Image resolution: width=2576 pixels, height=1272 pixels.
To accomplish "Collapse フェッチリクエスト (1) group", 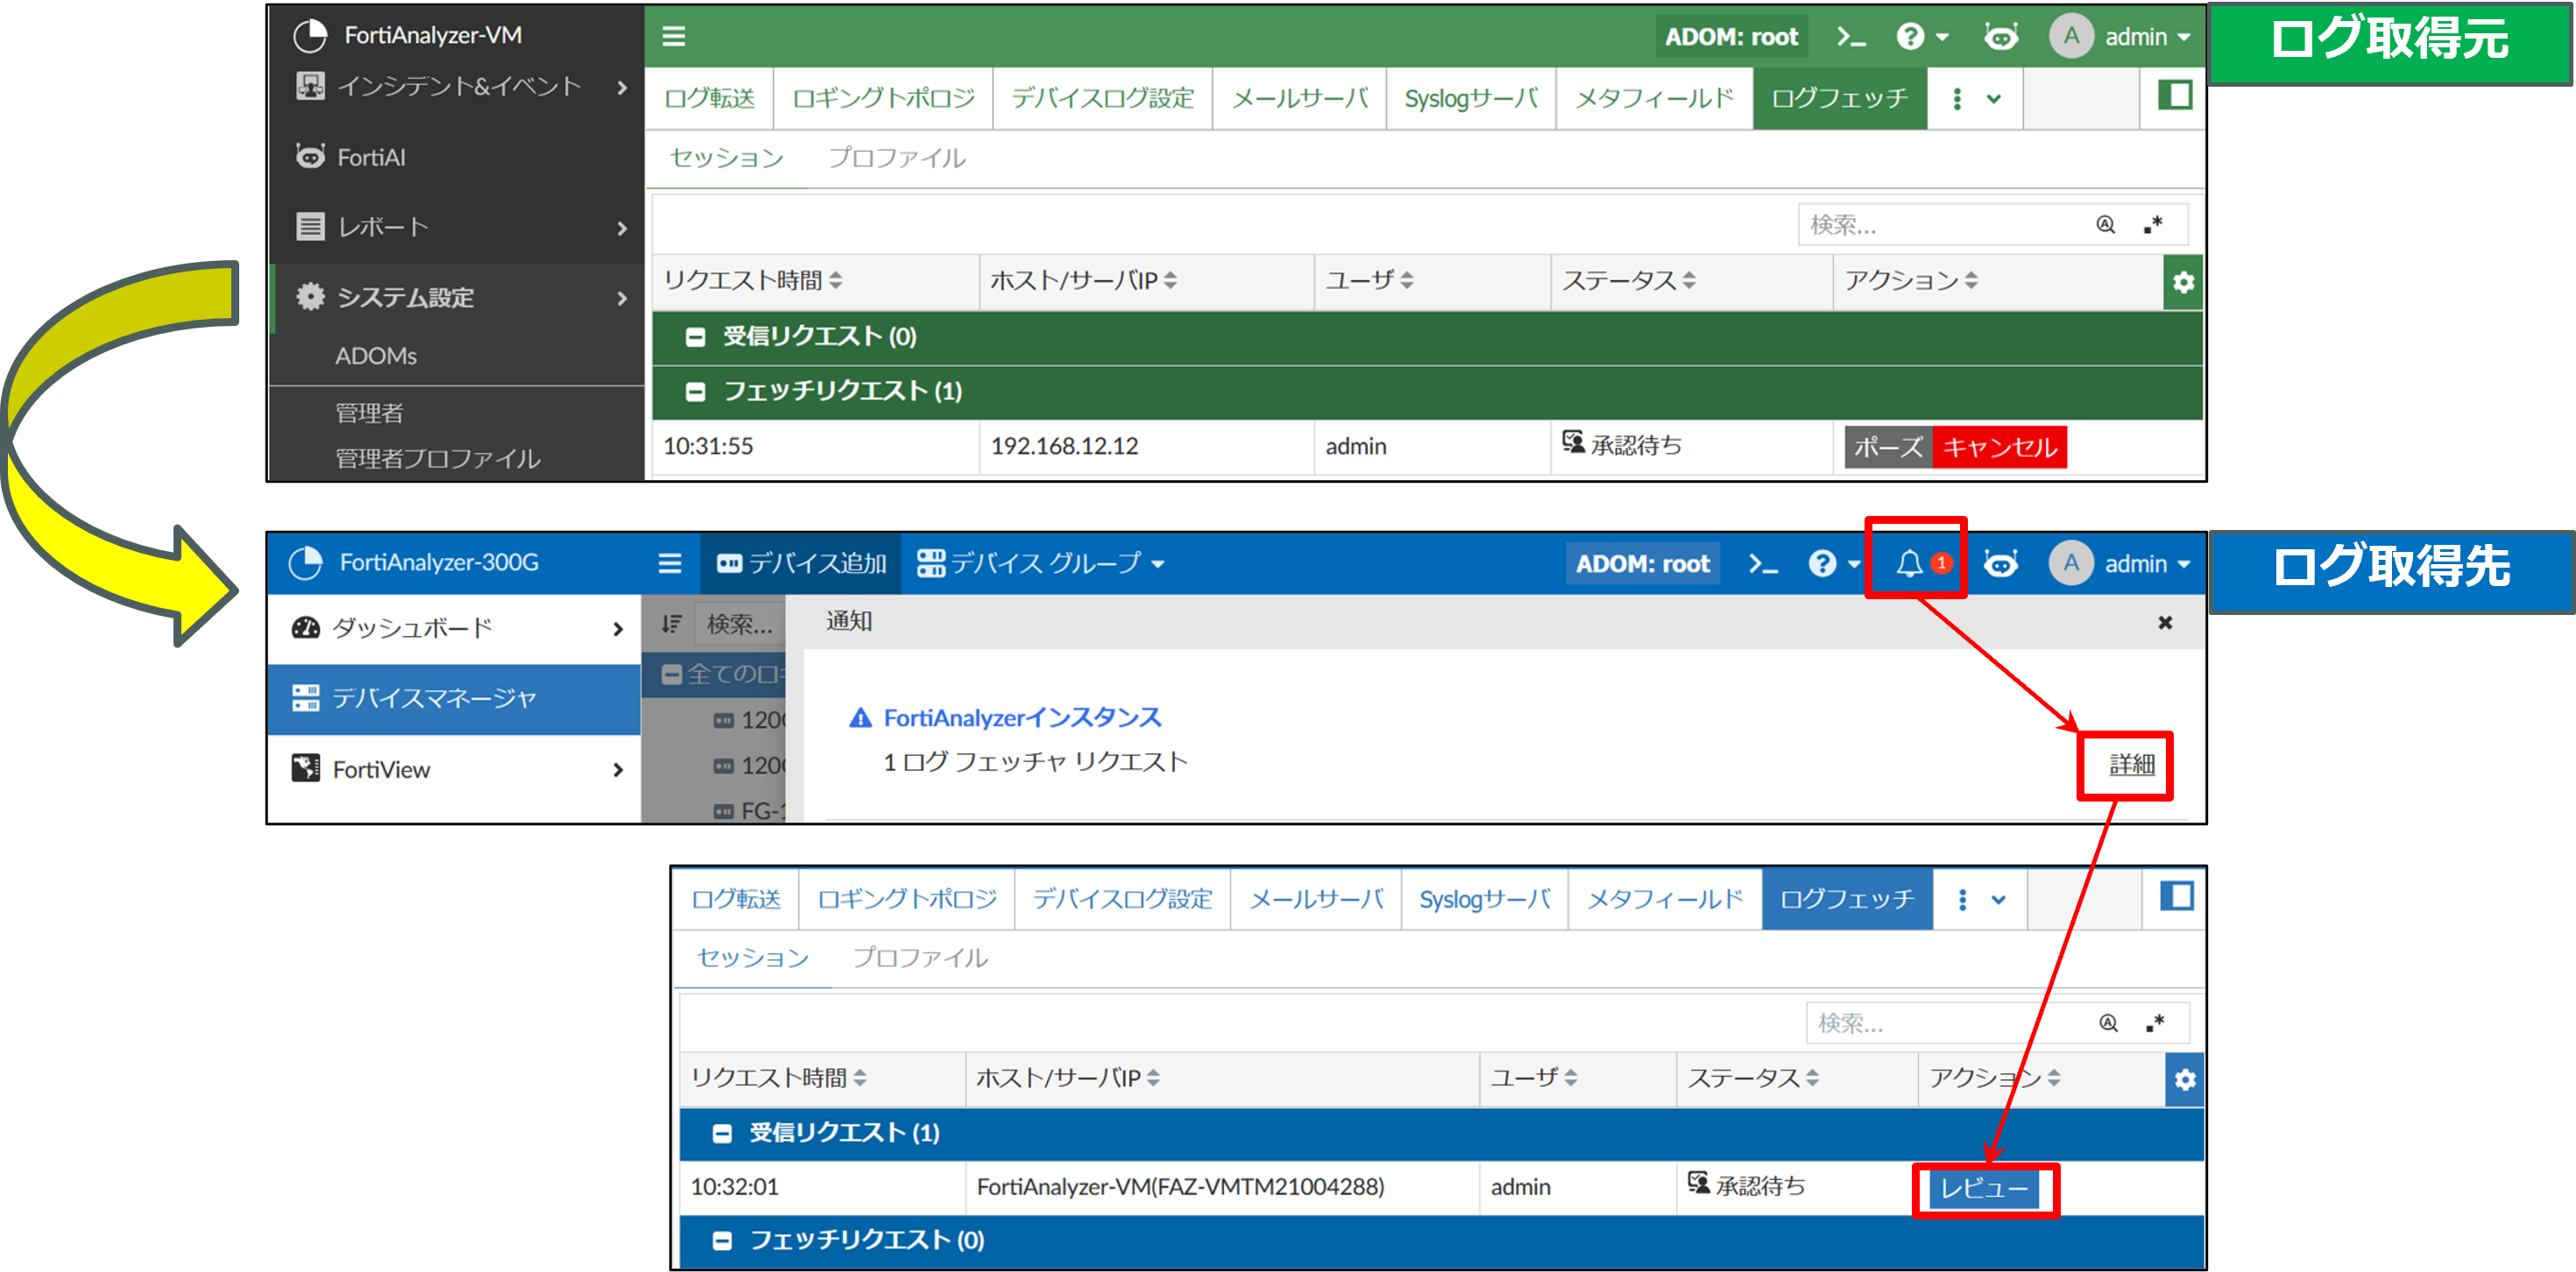I will [695, 392].
